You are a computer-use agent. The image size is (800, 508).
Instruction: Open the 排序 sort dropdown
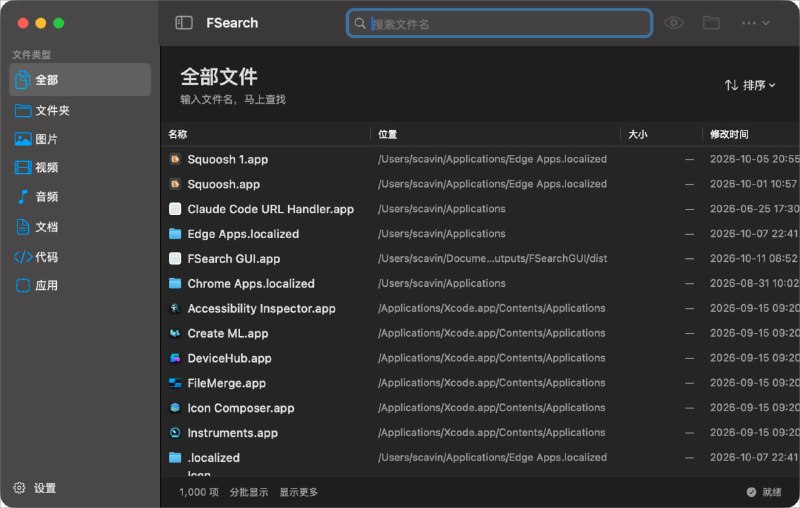pos(750,85)
